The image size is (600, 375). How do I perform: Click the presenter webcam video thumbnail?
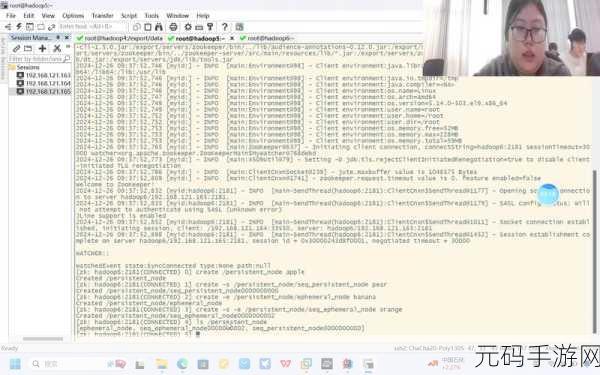pos(512,38)
